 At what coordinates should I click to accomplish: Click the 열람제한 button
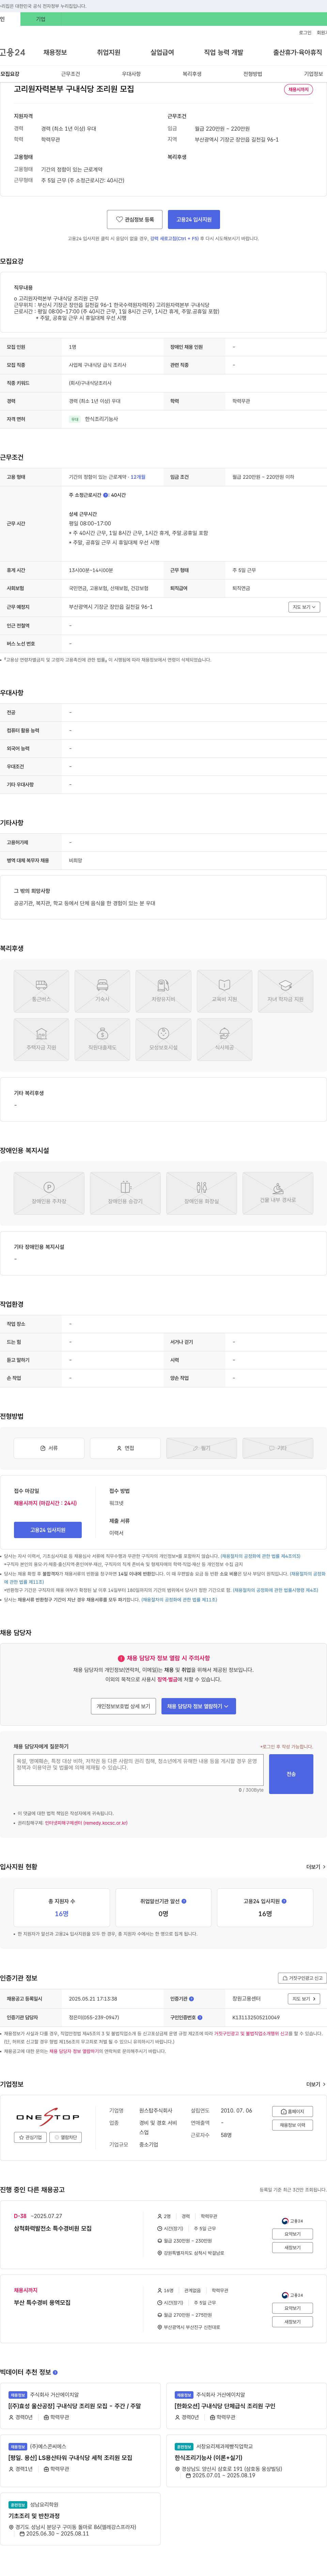pyautogui.click(x=65, y=2137)
